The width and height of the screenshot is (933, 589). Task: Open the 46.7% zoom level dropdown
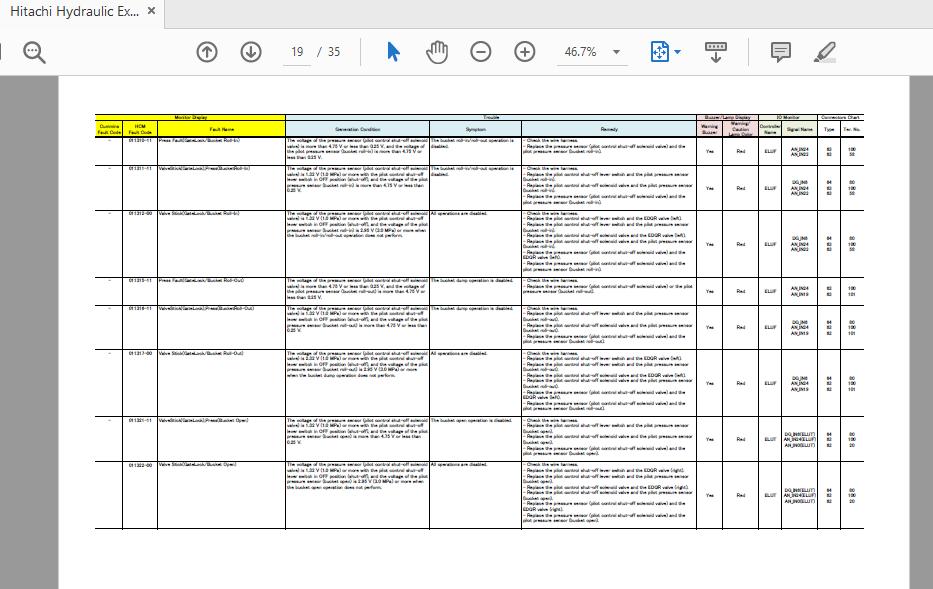tap(616, 52)
